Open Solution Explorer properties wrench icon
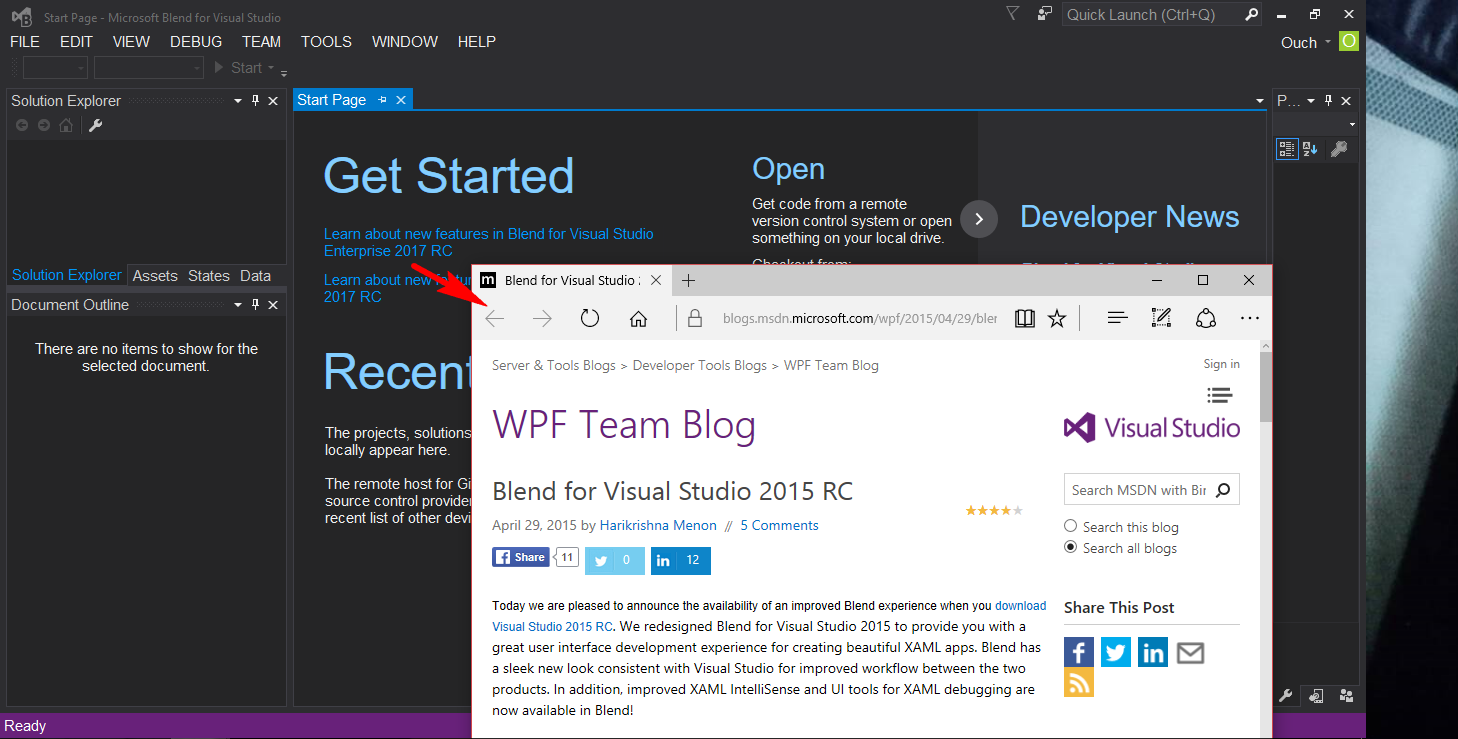The image size is (1458, 739). pos(96,125)
